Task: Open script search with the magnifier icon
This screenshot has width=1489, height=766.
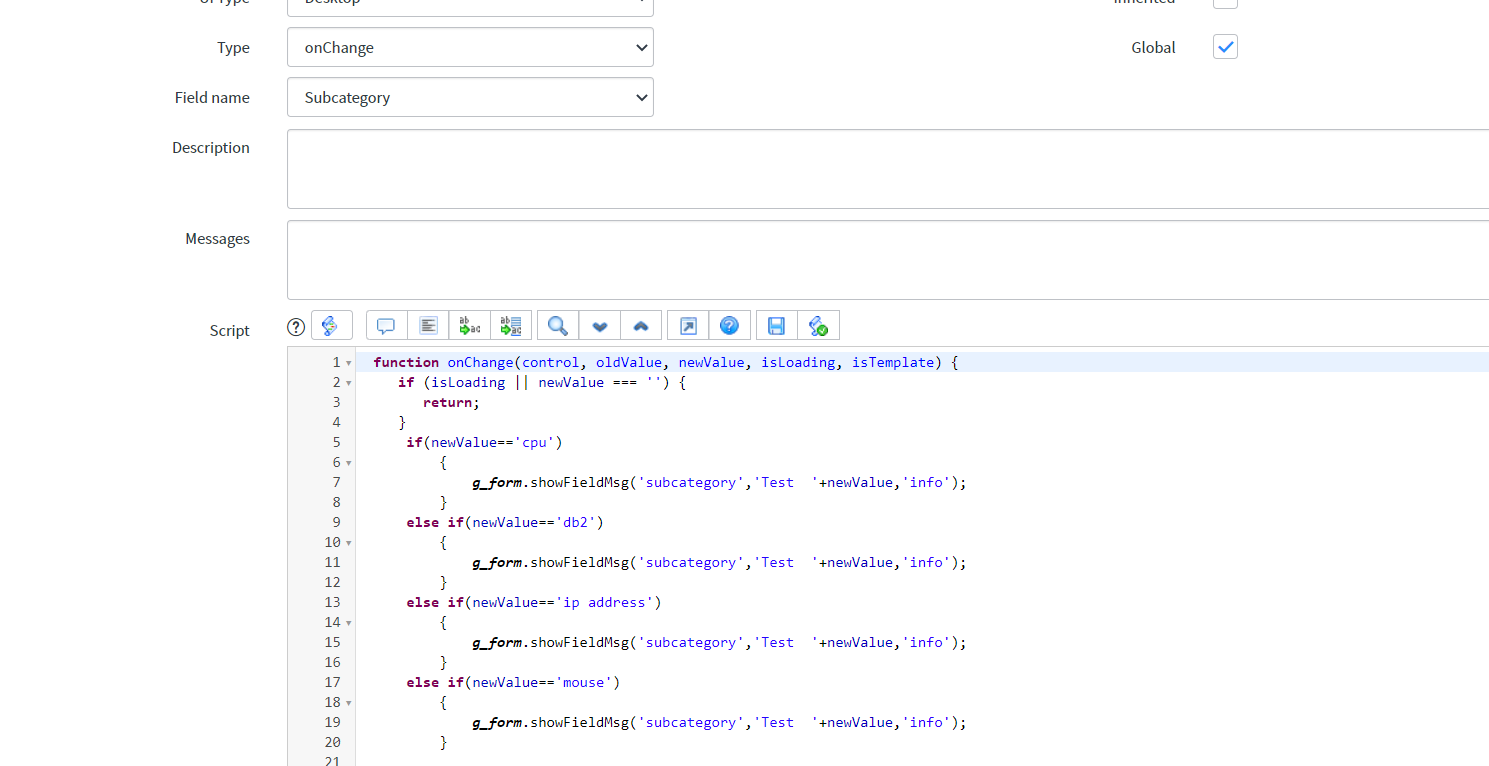Action: [558, 326]
